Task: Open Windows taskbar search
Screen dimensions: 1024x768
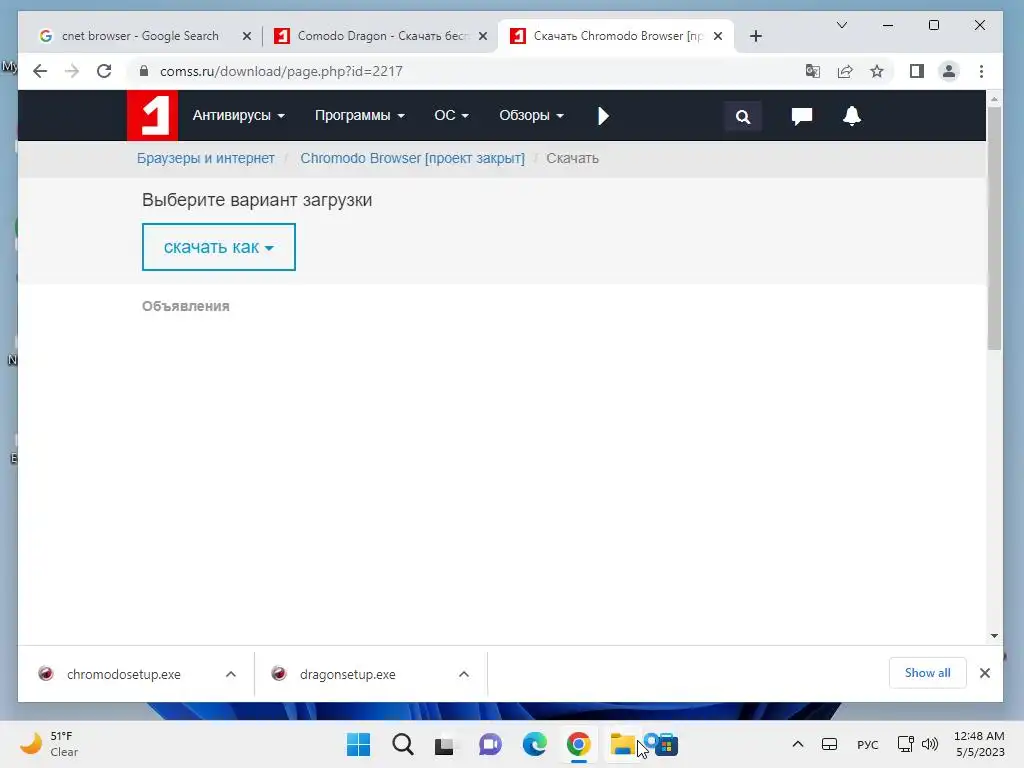Action: click(403, 744)
